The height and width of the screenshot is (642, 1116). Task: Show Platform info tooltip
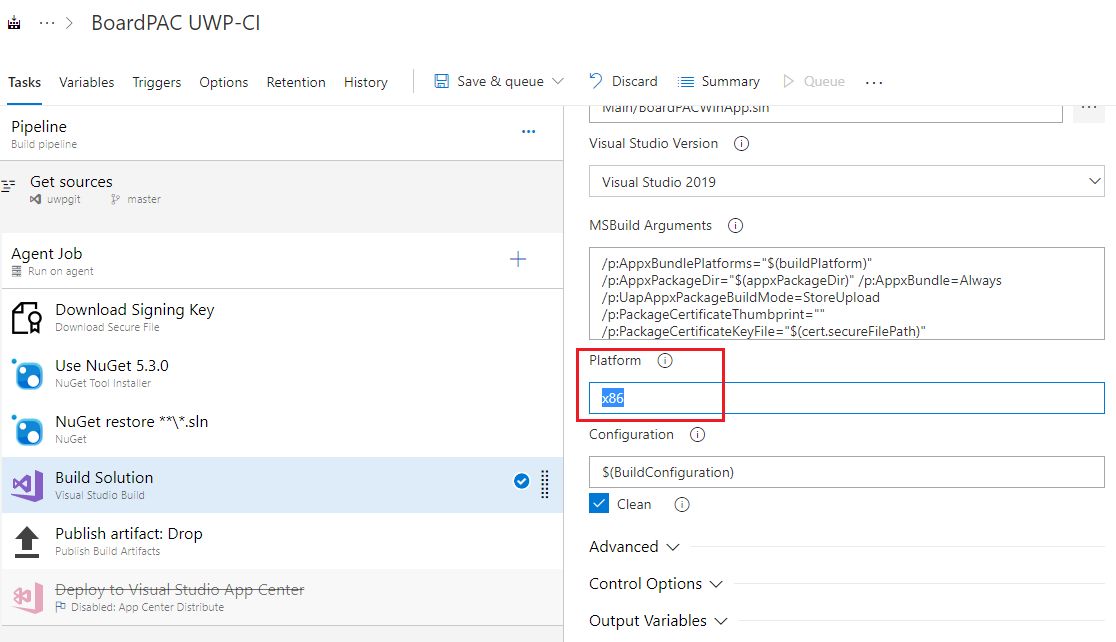click(665, 361)
